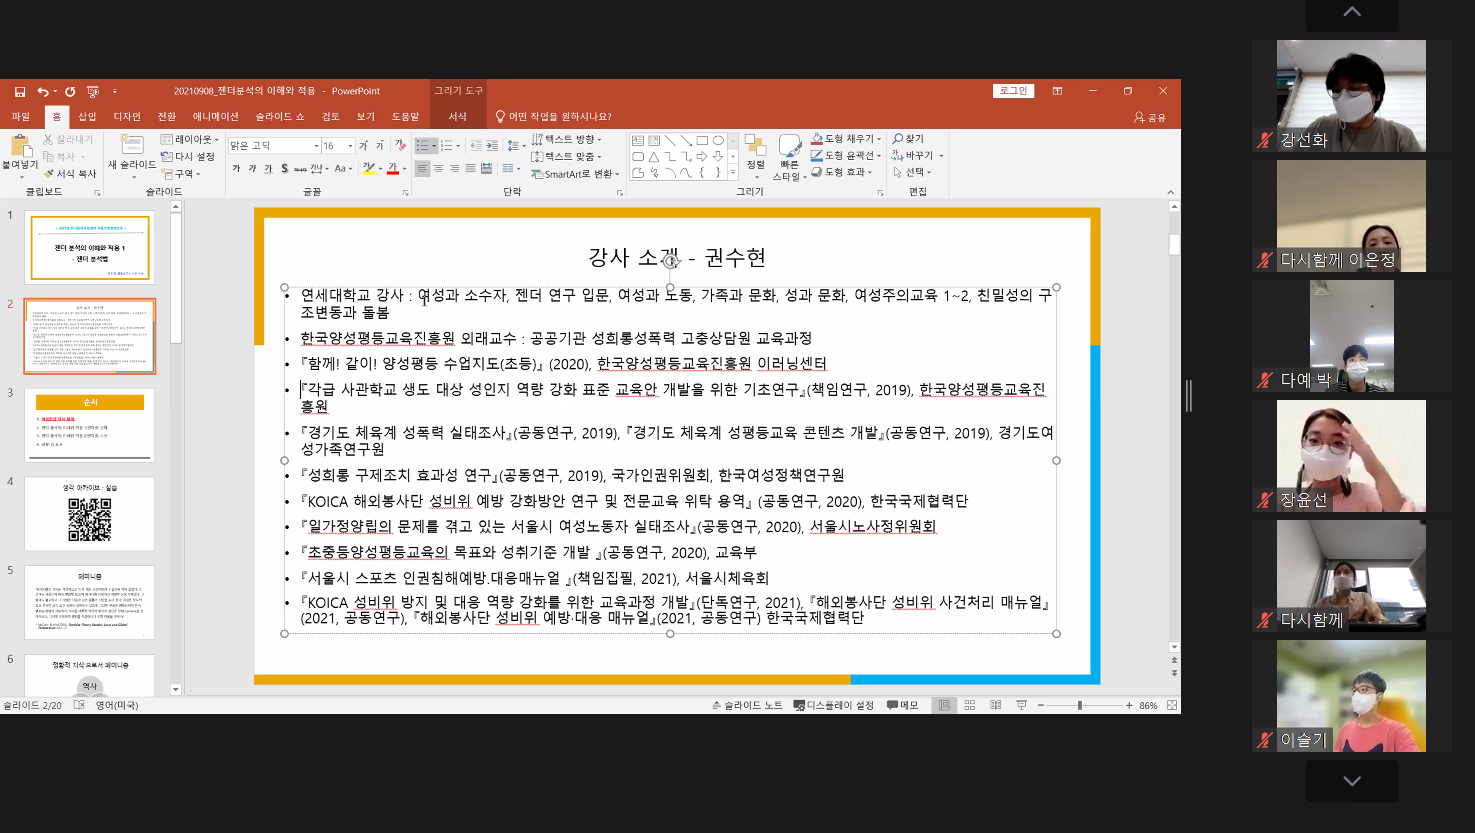Expand Shape Outline (도형 윤곽선) dropdown
This screenshot has width=1475, height=833.
click(846, 156)
